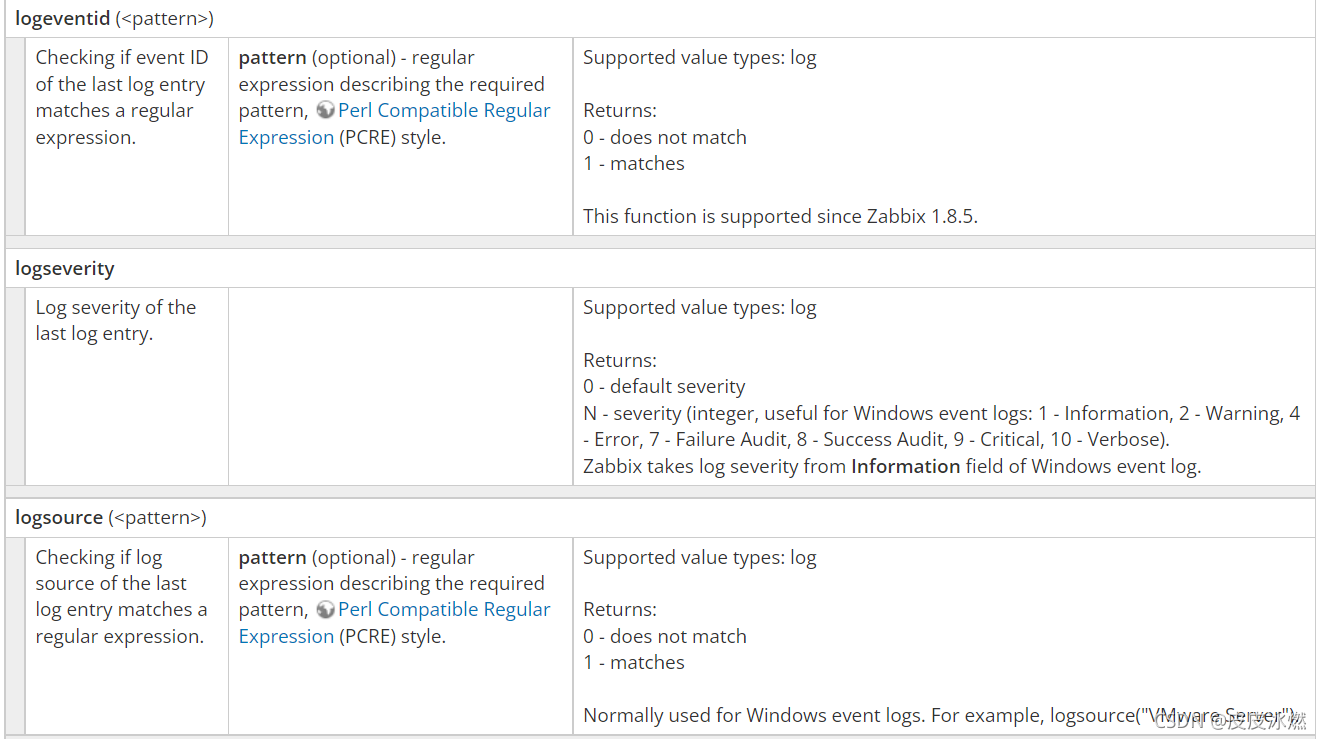Click the 'Checking if event ID' description cell

[x=121, y=97]
